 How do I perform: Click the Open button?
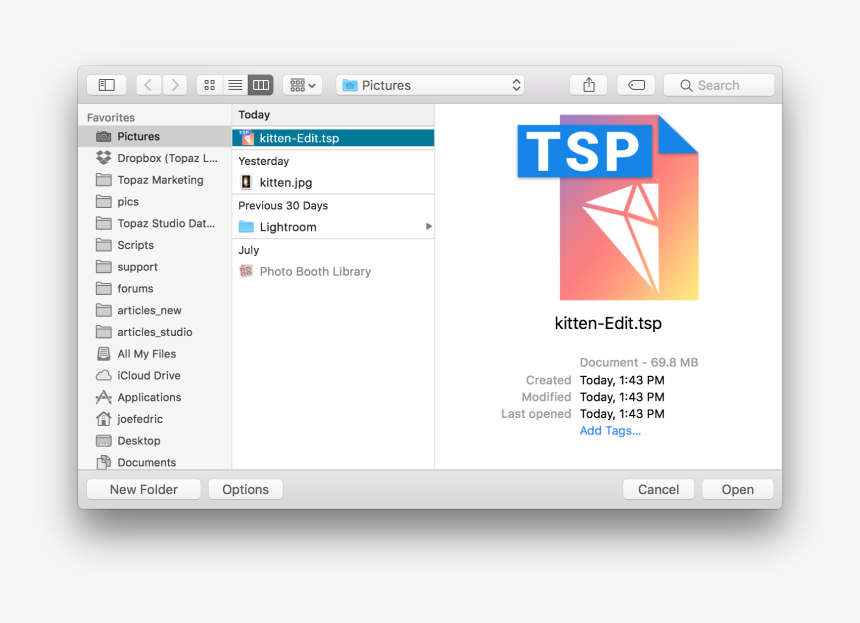(x=737, y=489)
